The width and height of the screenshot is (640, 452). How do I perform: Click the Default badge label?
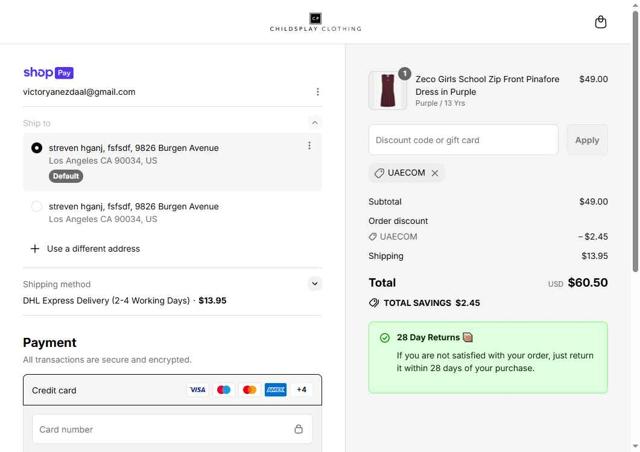(66, 176)
